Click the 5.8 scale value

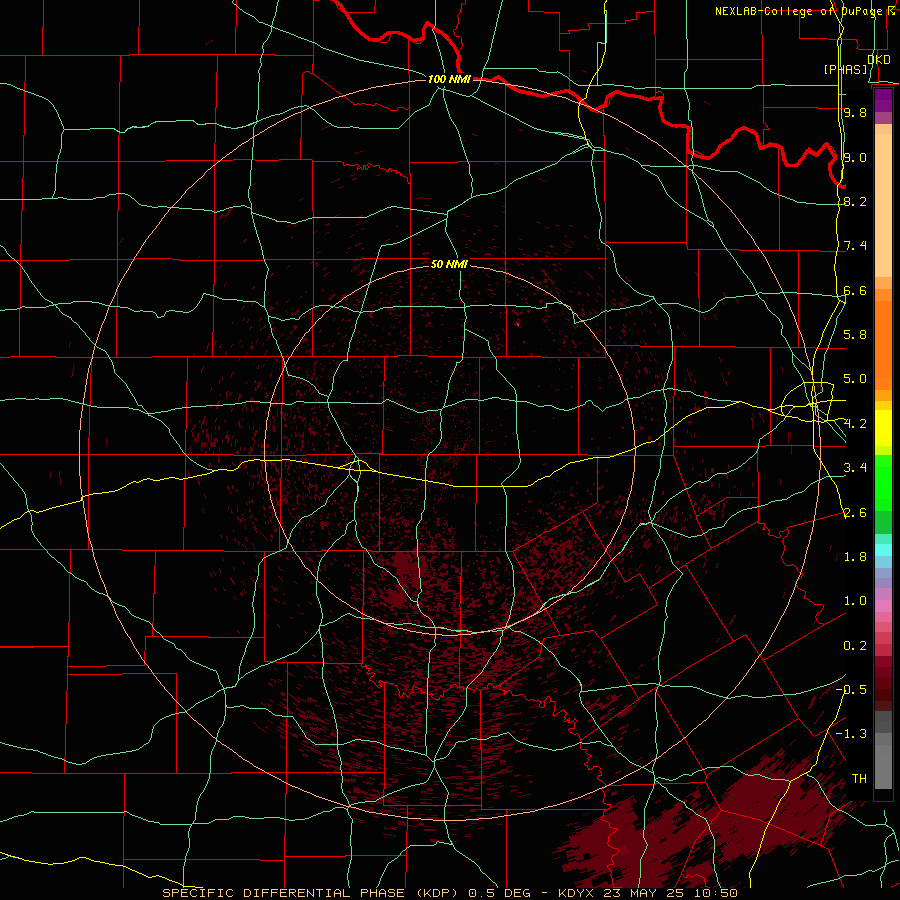855,335
